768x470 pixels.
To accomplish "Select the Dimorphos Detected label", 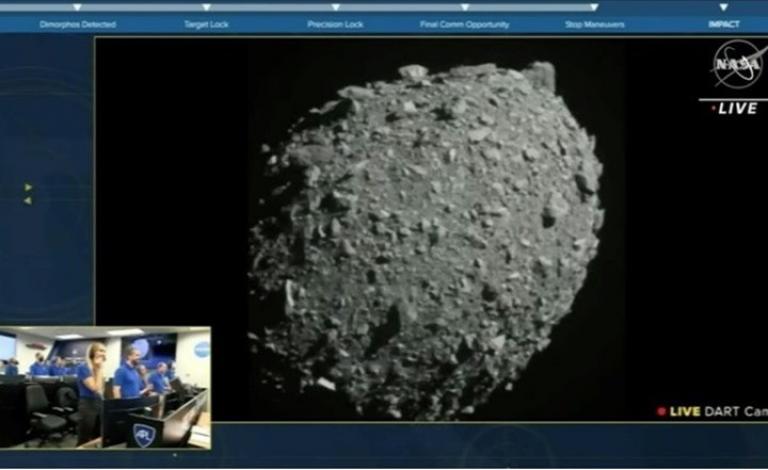I will 78,24.
